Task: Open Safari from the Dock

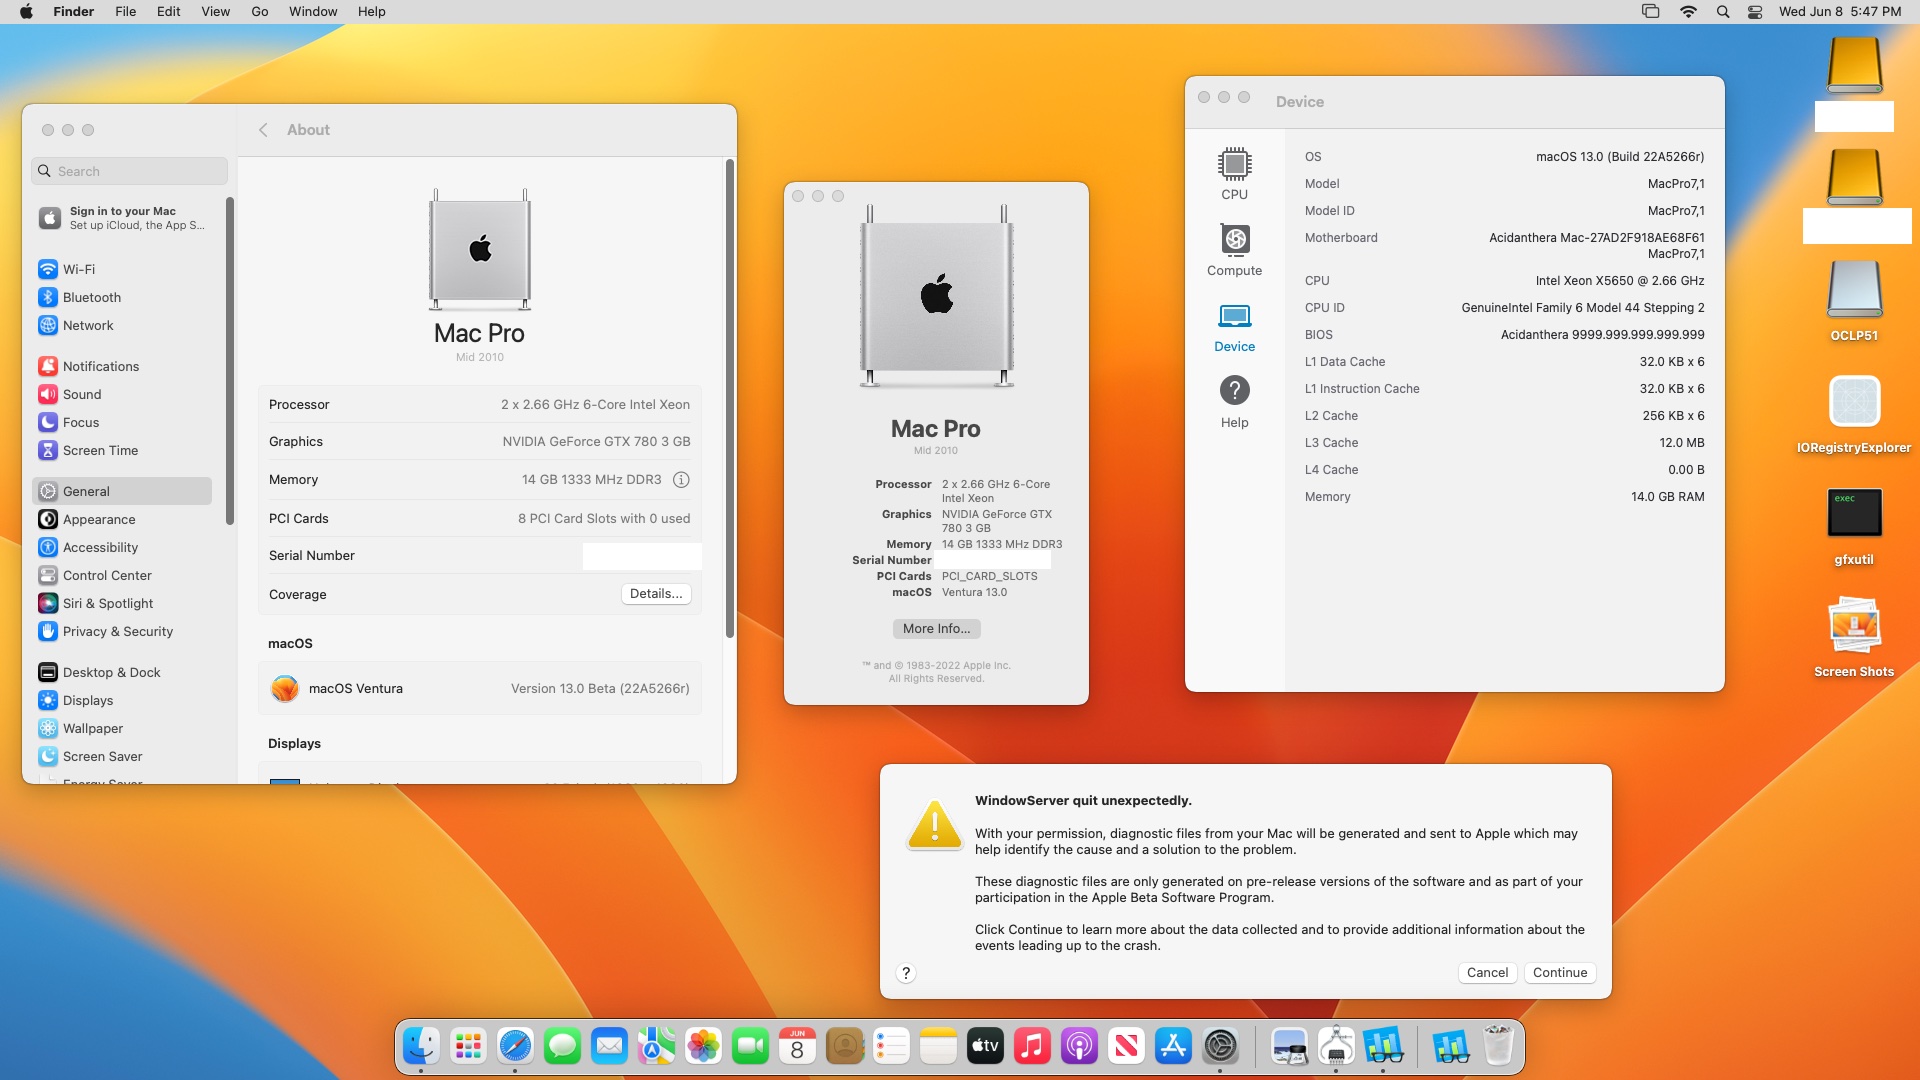Action: tap(515, 1047)
